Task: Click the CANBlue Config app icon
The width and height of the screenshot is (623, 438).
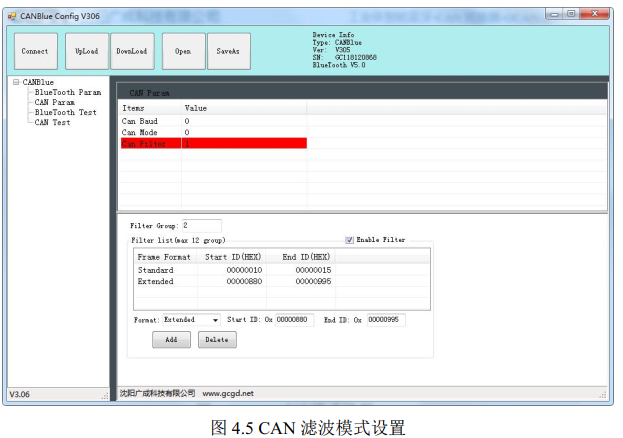Action: tap(12, 16)
